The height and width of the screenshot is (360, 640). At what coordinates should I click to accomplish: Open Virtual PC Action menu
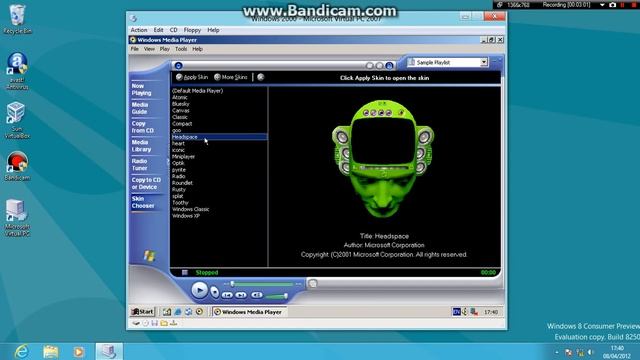(x=139, y=30)
